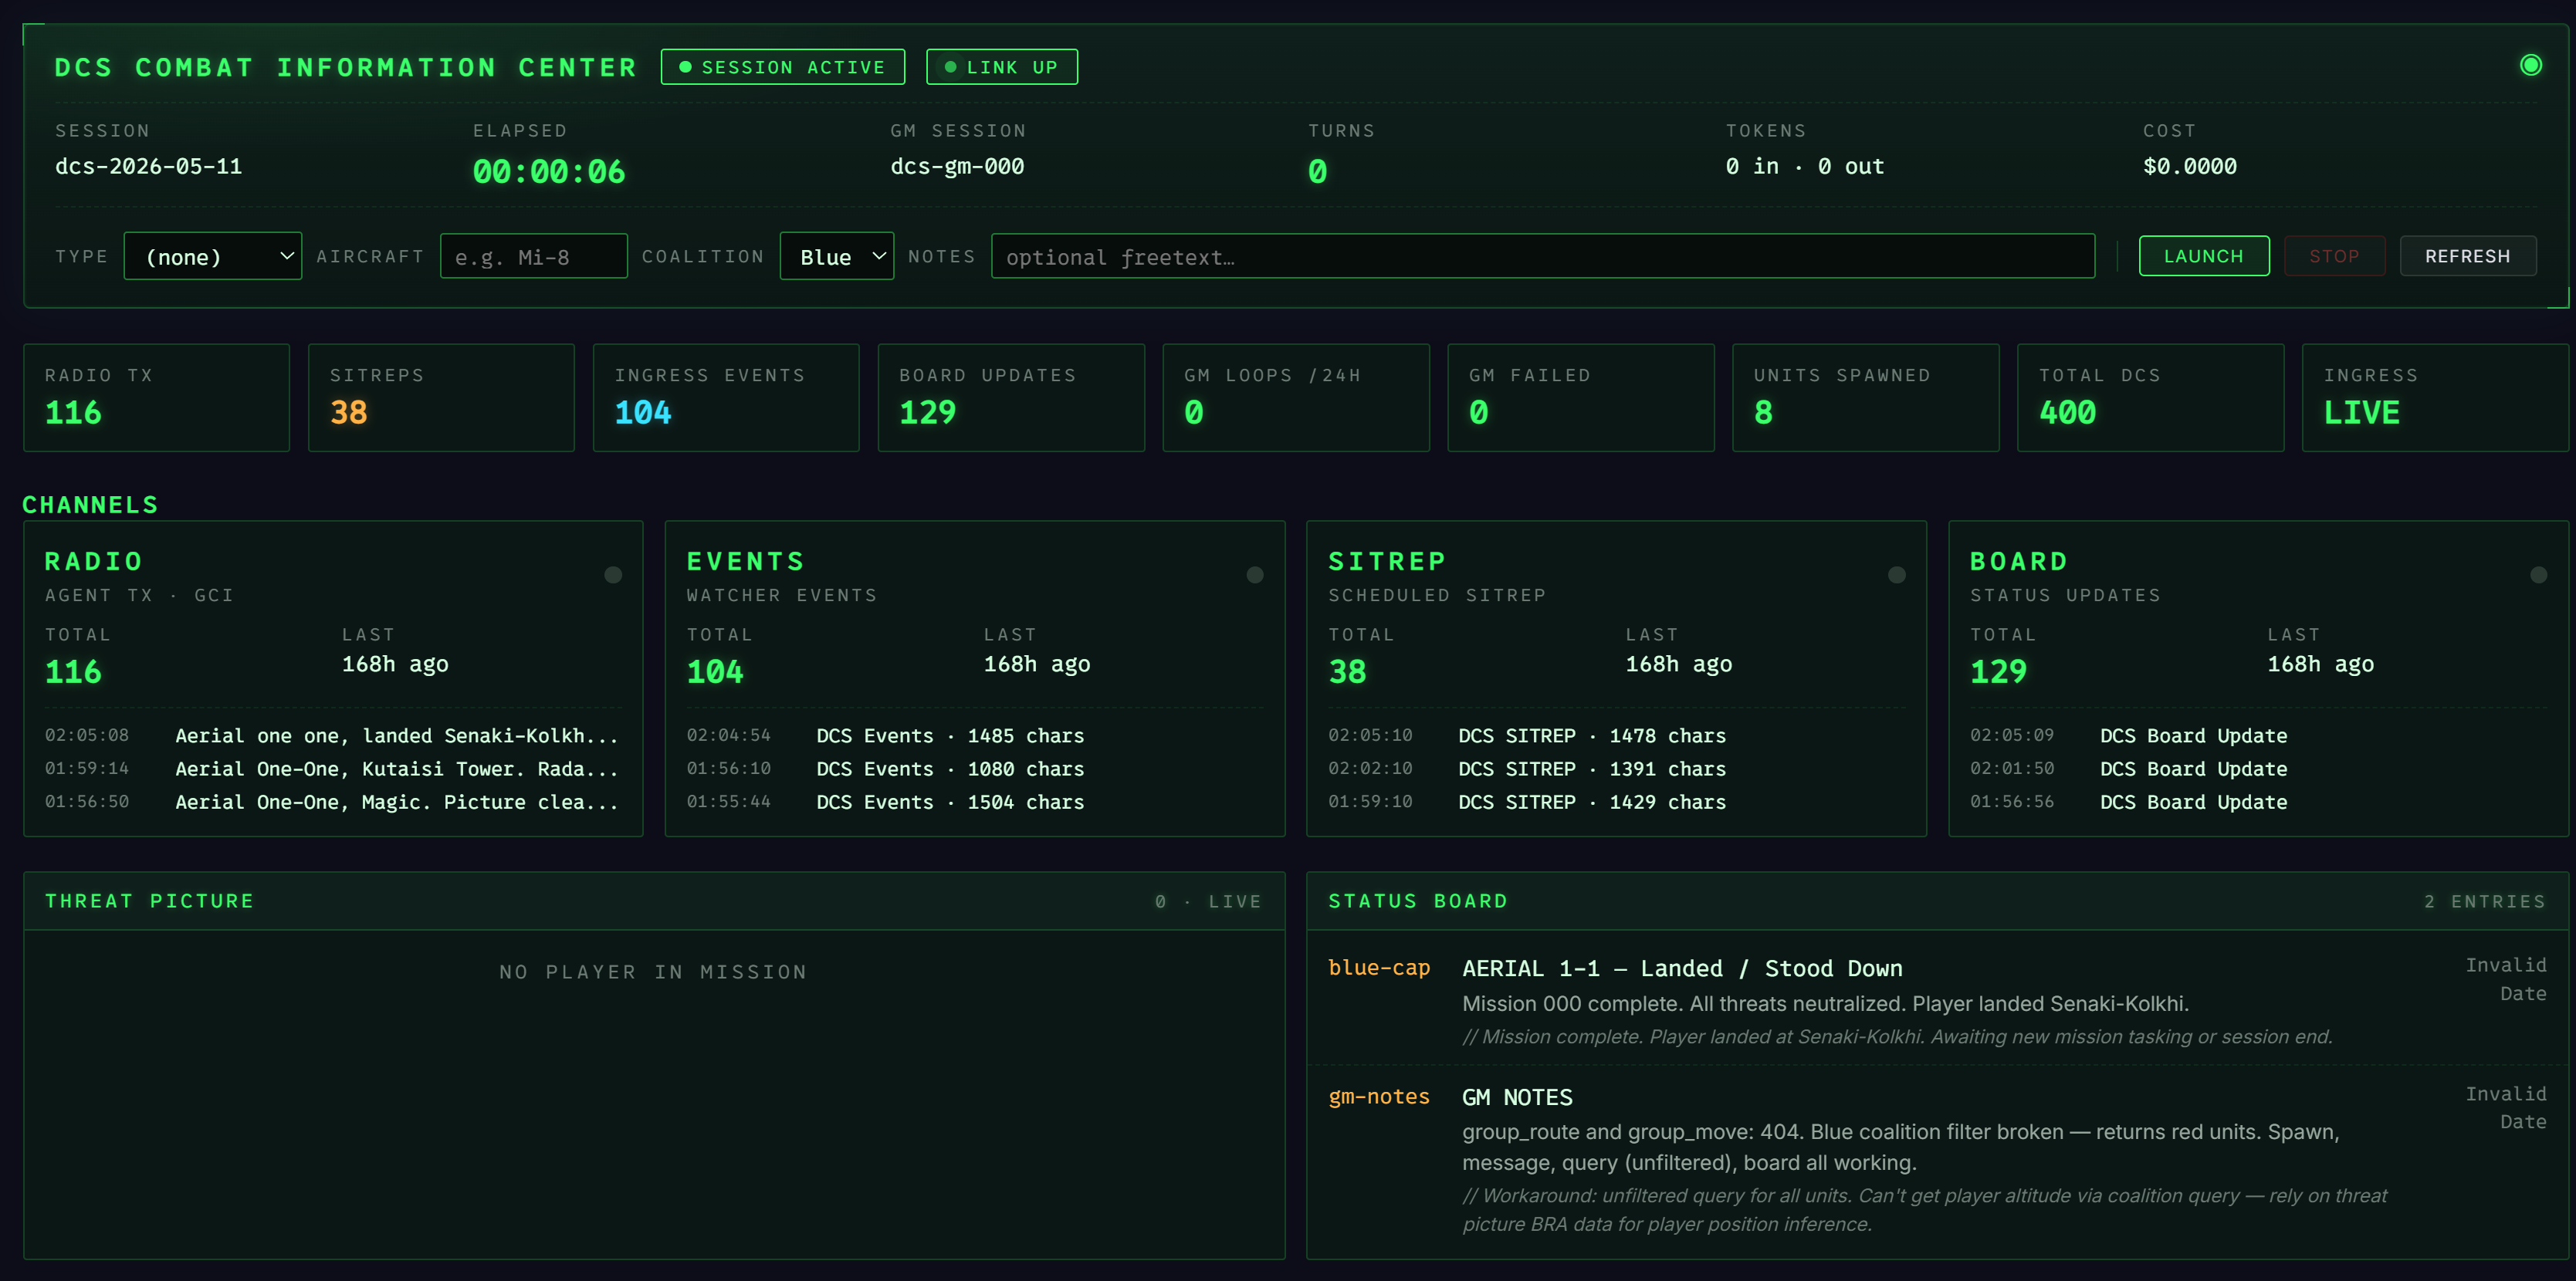Open DCS Events entry with 1080 chars
Image resolution: width=2576 pixels, height=1281 pixels.
tap(974, 769)
